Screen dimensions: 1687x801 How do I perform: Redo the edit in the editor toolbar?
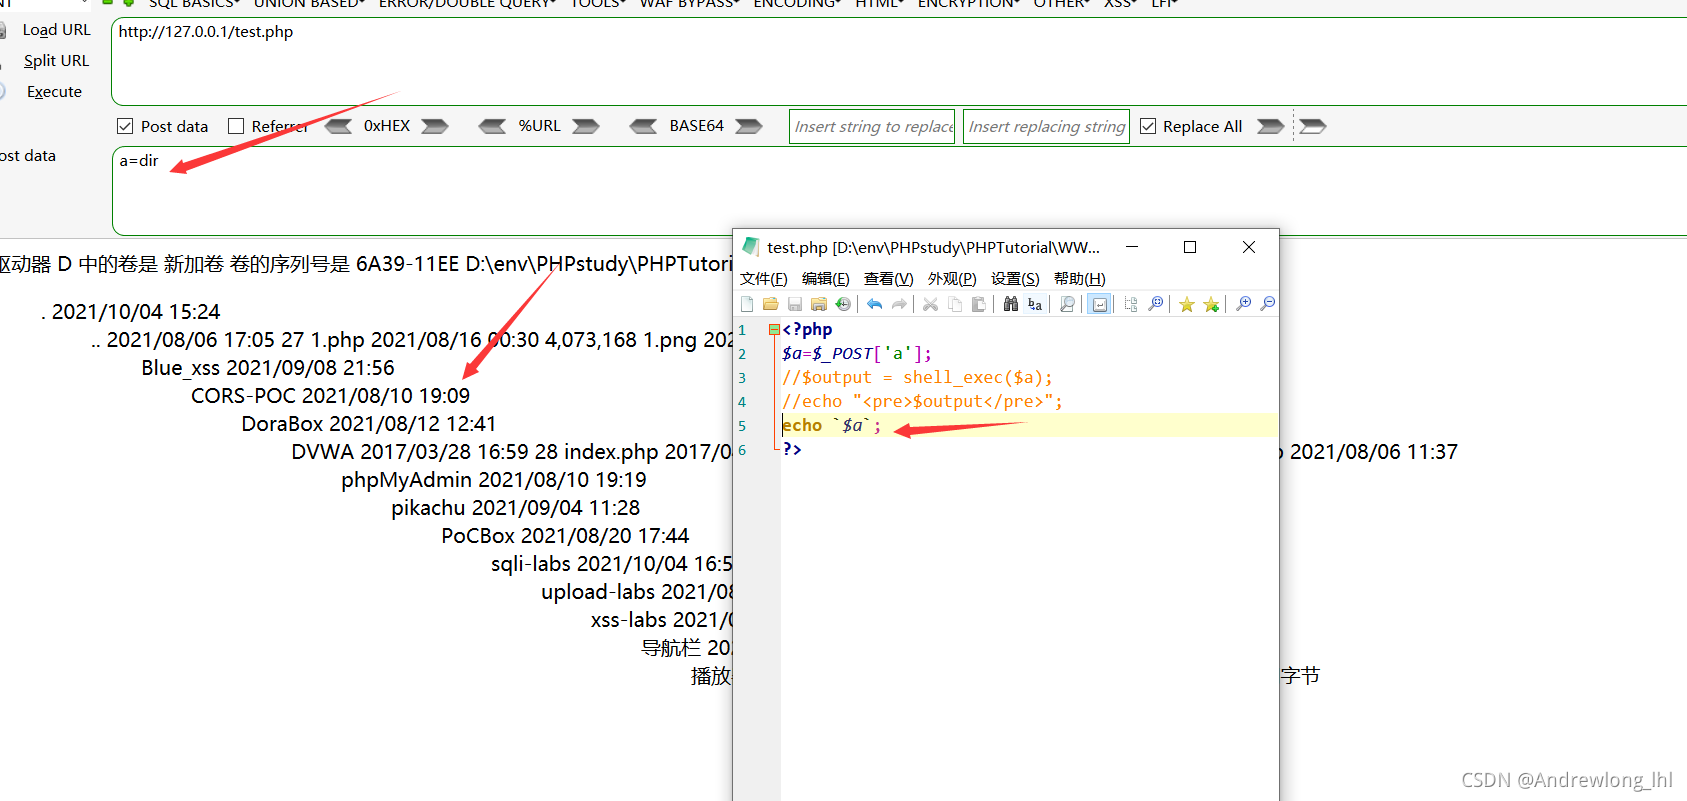point(899,304)
